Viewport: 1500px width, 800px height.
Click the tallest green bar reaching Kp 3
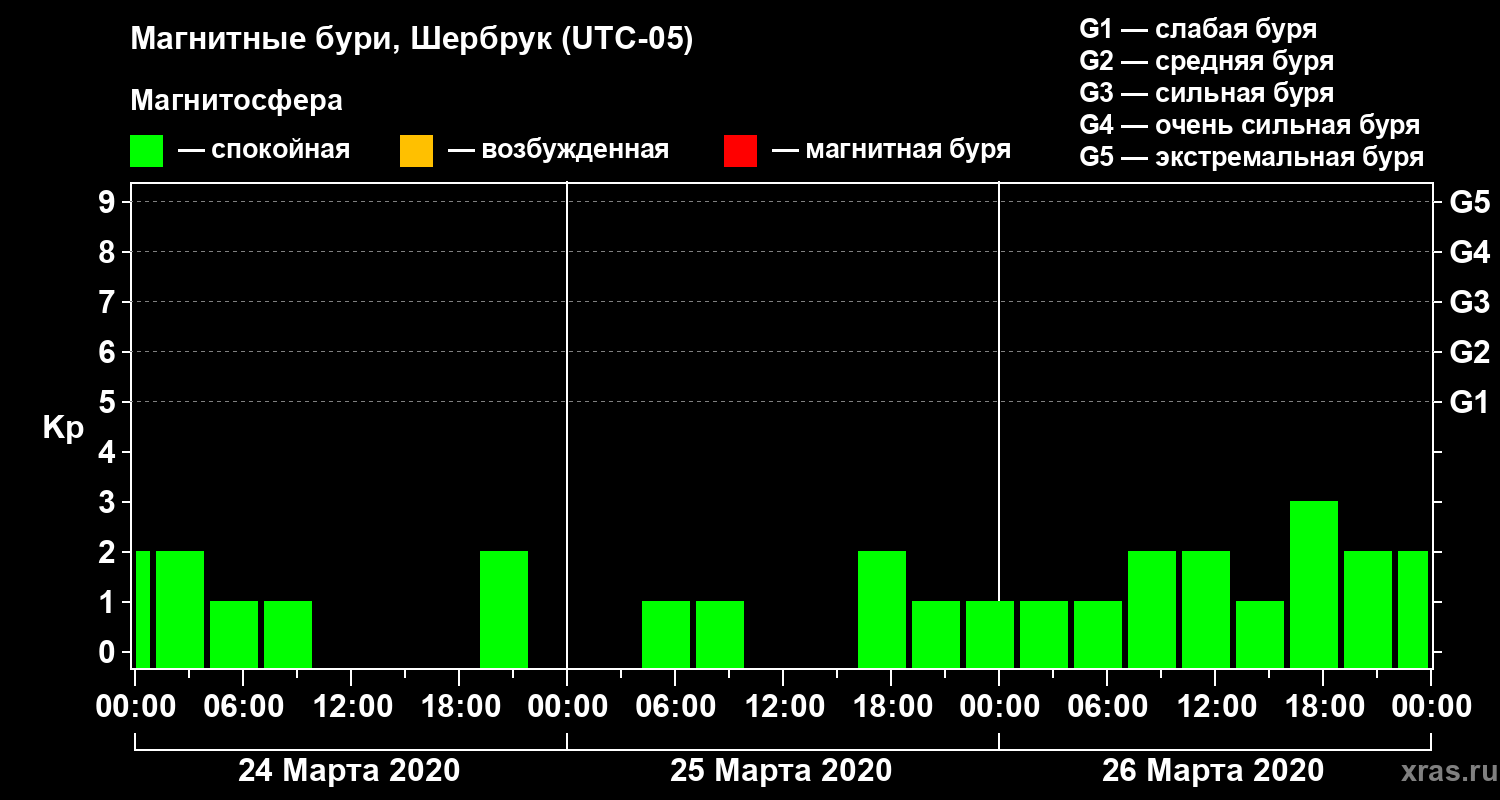[1314, 584]
